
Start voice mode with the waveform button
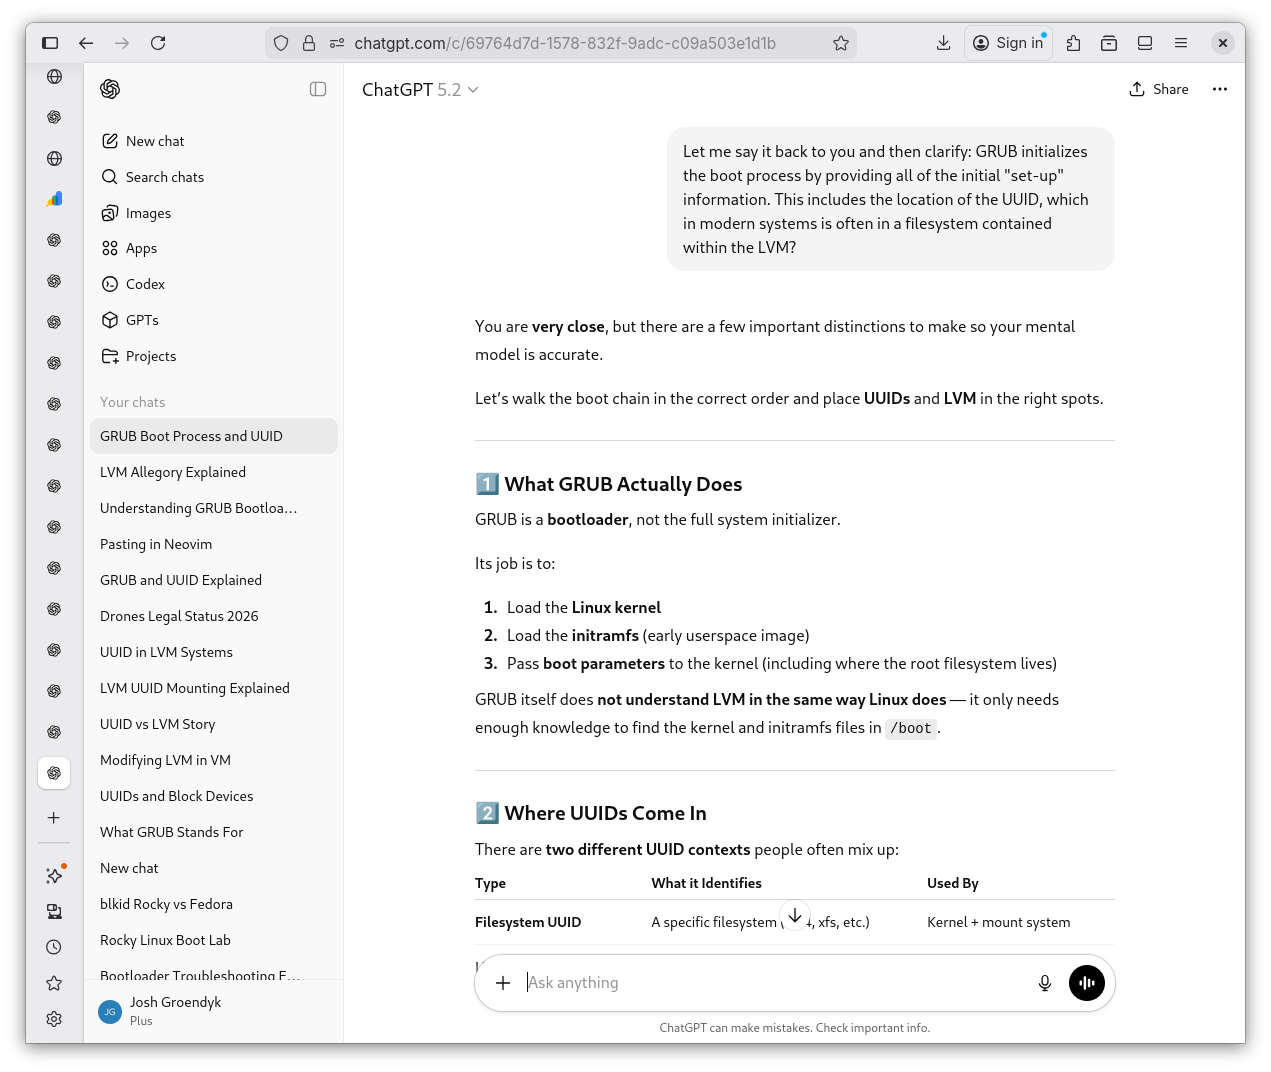(1086, 983)
